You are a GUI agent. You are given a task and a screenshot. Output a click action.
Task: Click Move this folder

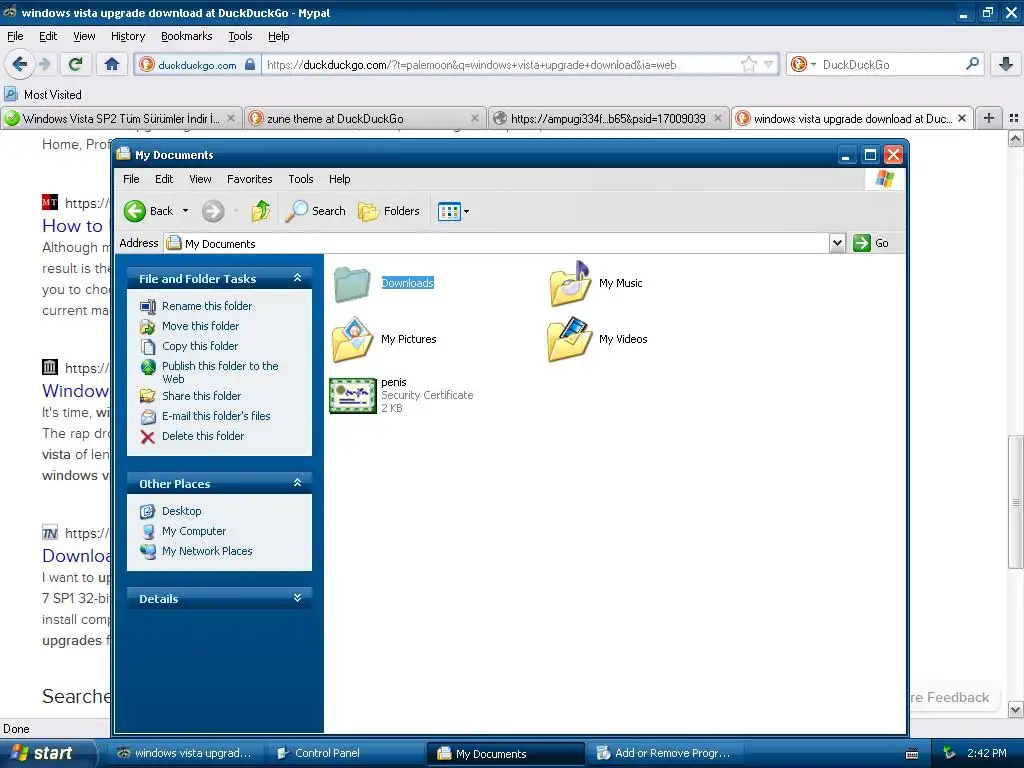click(x=200, y=326)
